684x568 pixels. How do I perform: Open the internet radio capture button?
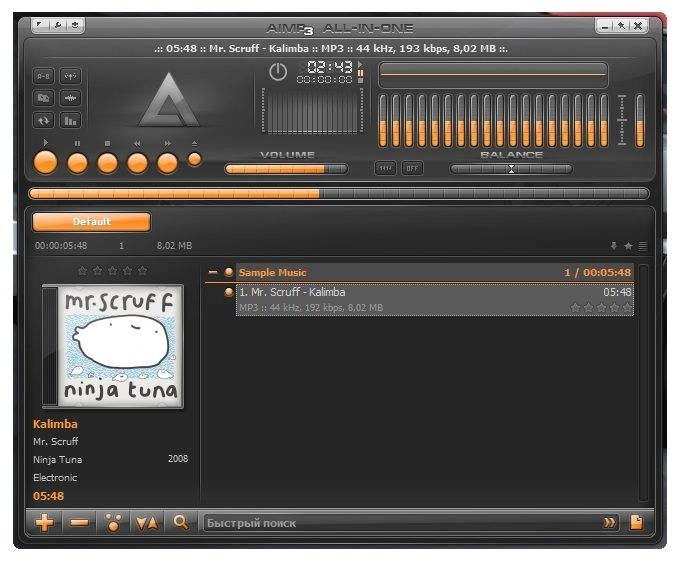click(70, 76)
